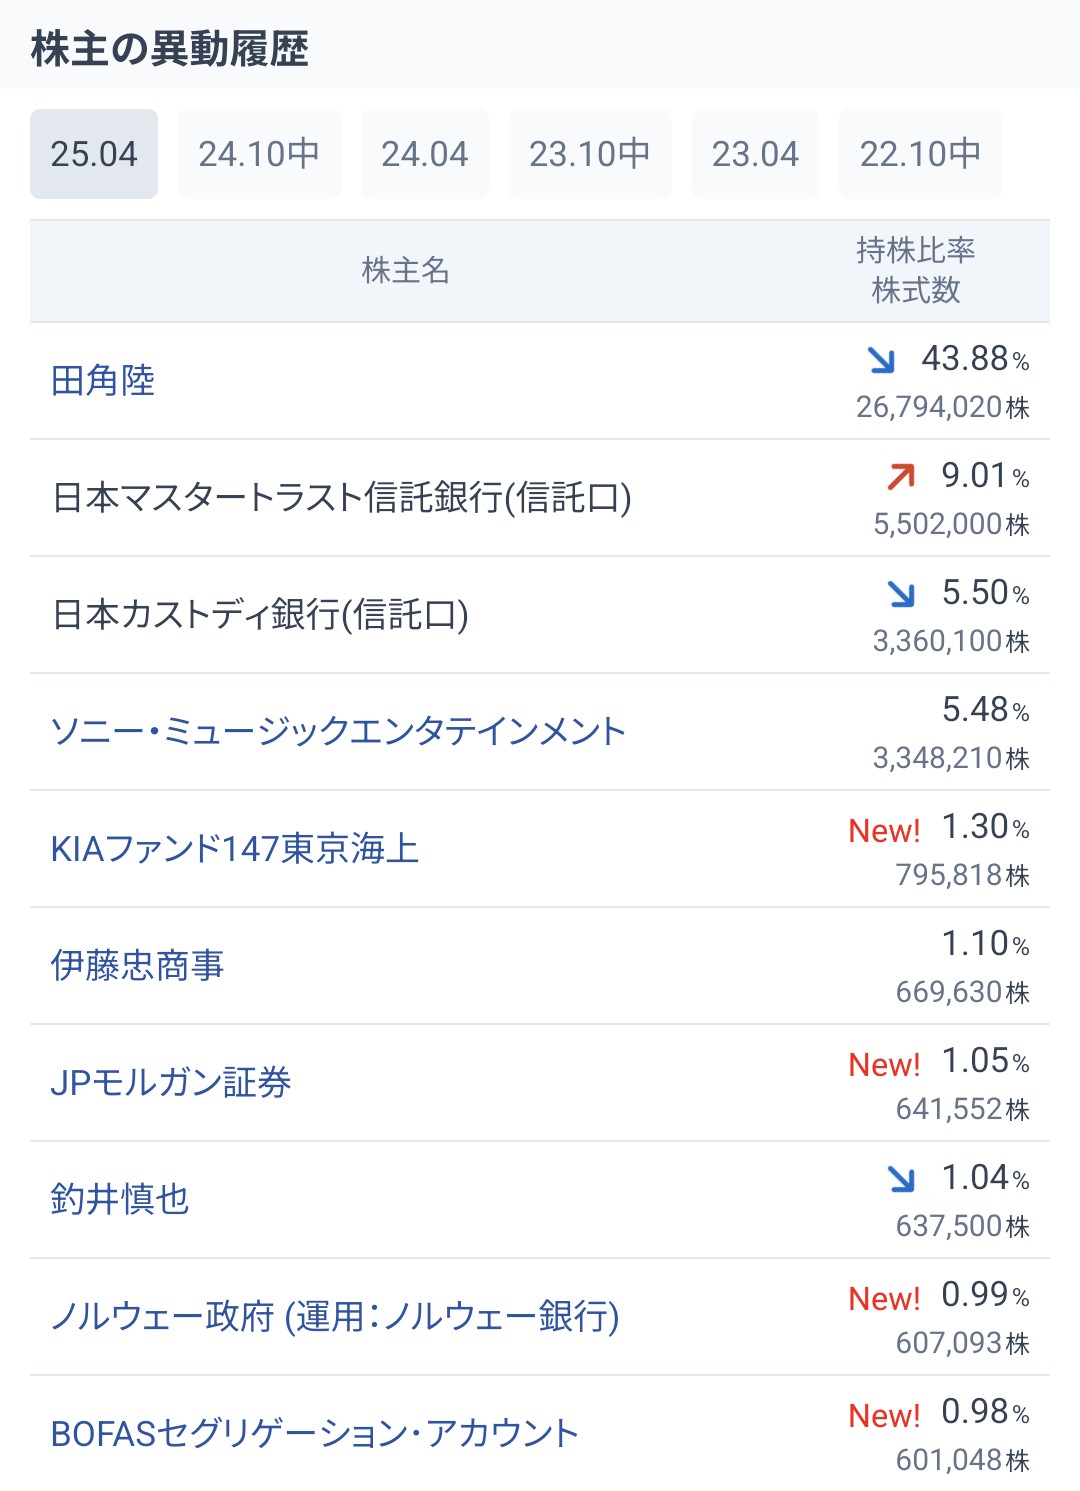Switch to the 23.04 tab

pyautogui.click(x=755, y=154)
